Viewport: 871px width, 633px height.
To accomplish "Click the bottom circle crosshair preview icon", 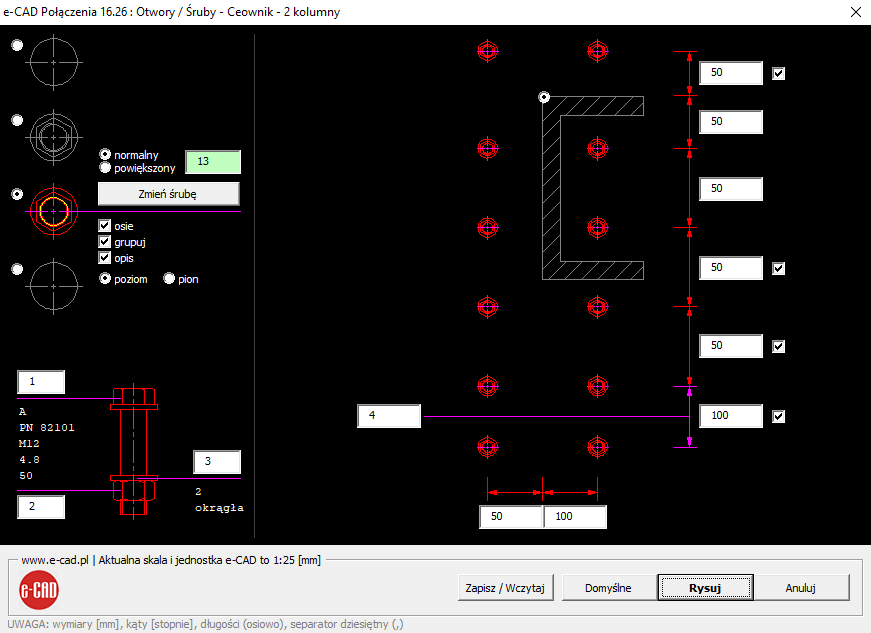I will pos(53,287).
